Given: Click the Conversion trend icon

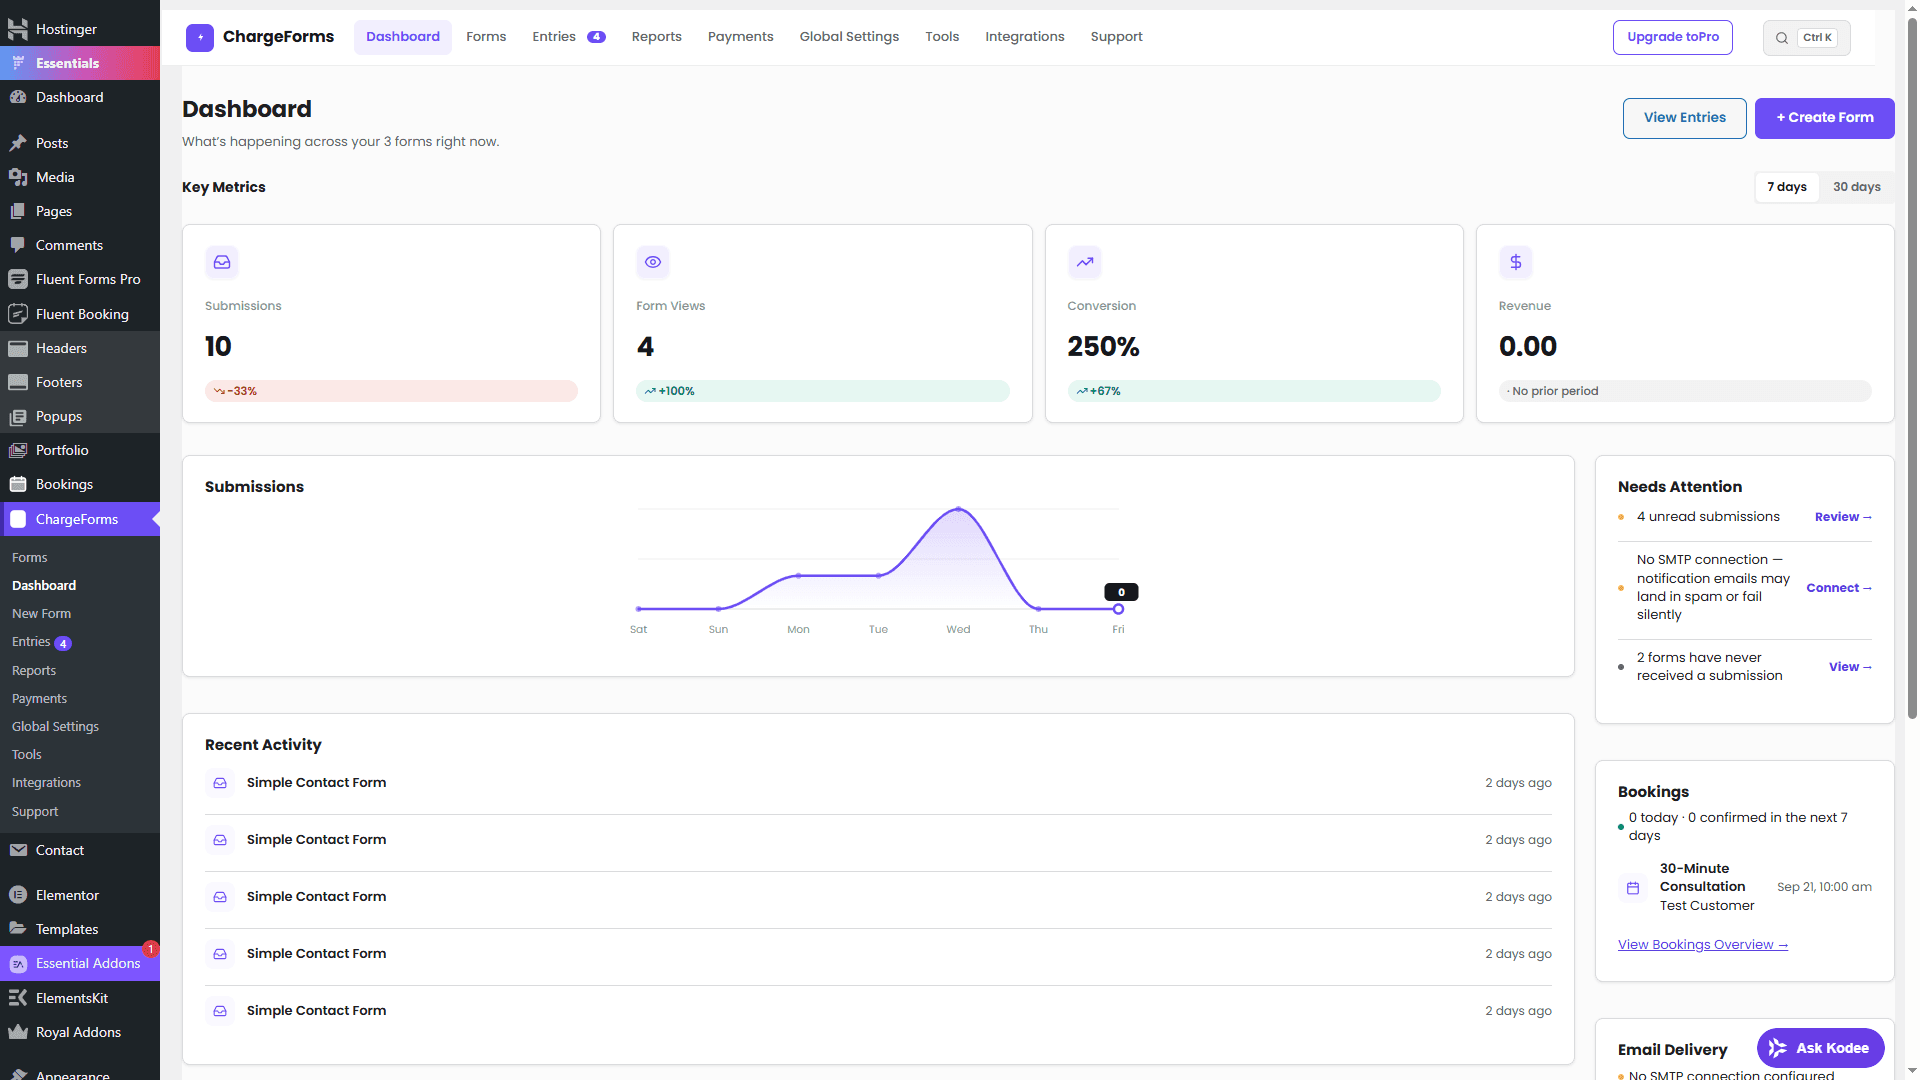Looking at the screenshot, I should (x=1084, y=262).
